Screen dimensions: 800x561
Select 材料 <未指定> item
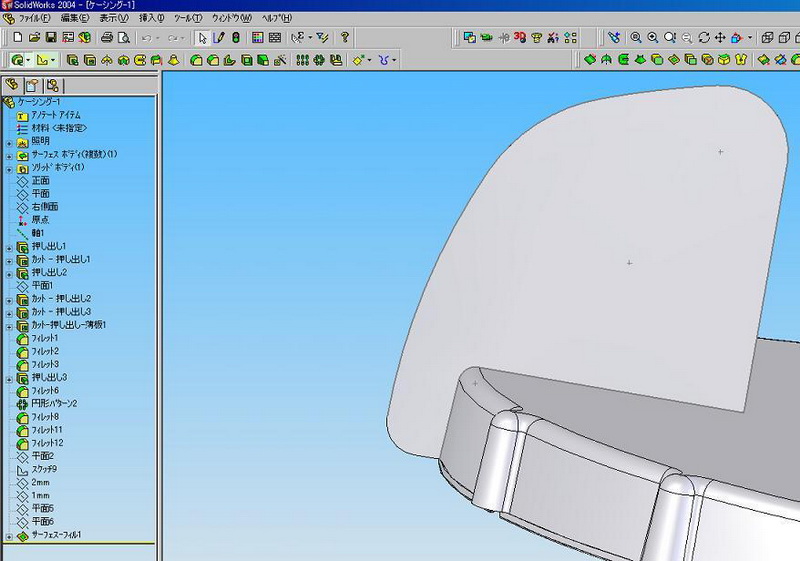(59, 128)
